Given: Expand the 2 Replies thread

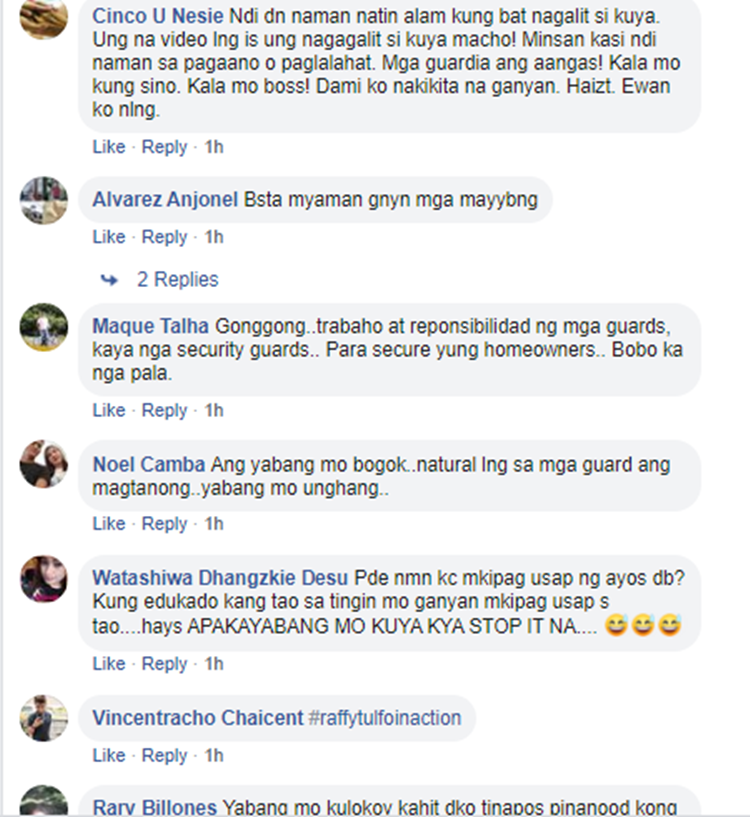Looking at the screenshot, I should pyautogui.click(x=177, y=280).
